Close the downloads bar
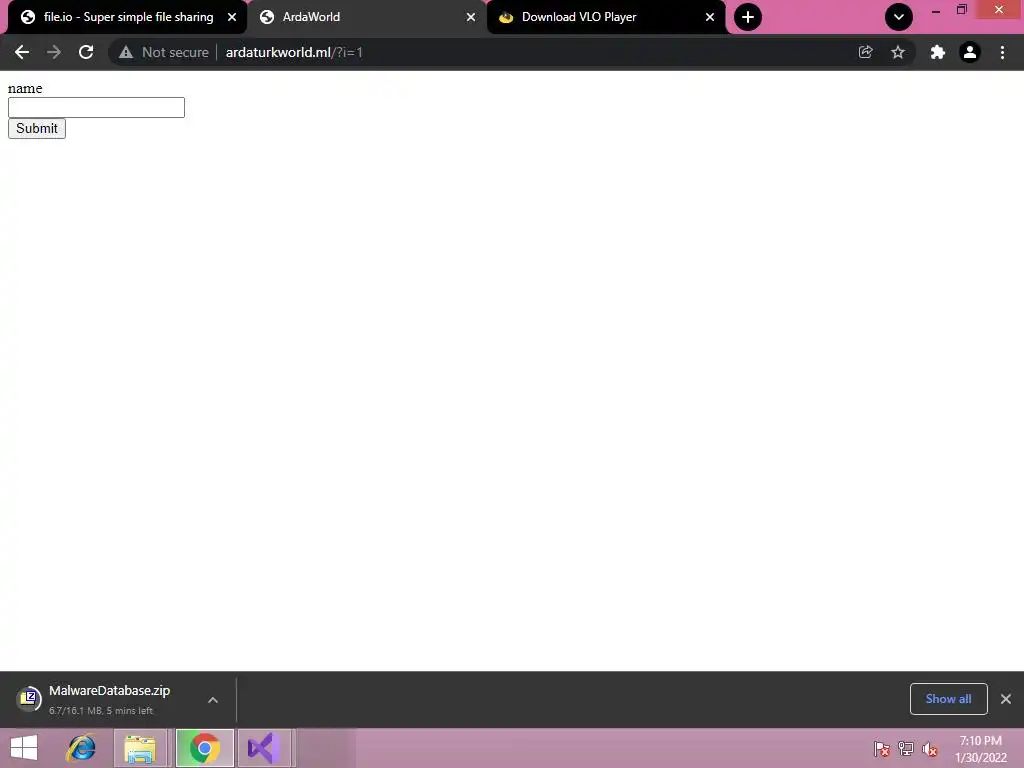The width and height of the screenshot is (1024, 768). click(x=1006, y=699)
